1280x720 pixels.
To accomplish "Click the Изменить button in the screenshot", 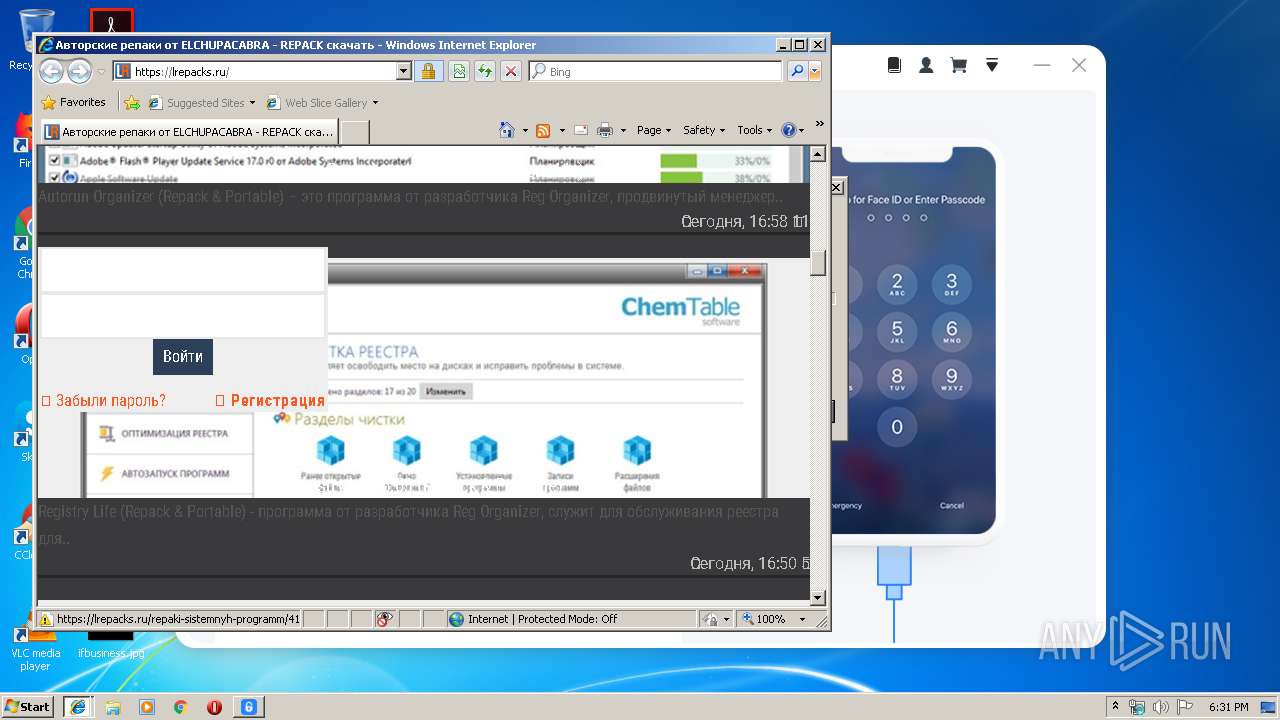I will pyautogui.click(x=446, y=391).
